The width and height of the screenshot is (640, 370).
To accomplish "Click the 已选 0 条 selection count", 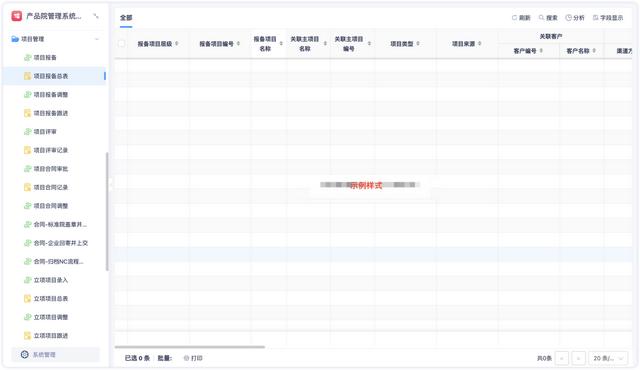I will point(137,358).
